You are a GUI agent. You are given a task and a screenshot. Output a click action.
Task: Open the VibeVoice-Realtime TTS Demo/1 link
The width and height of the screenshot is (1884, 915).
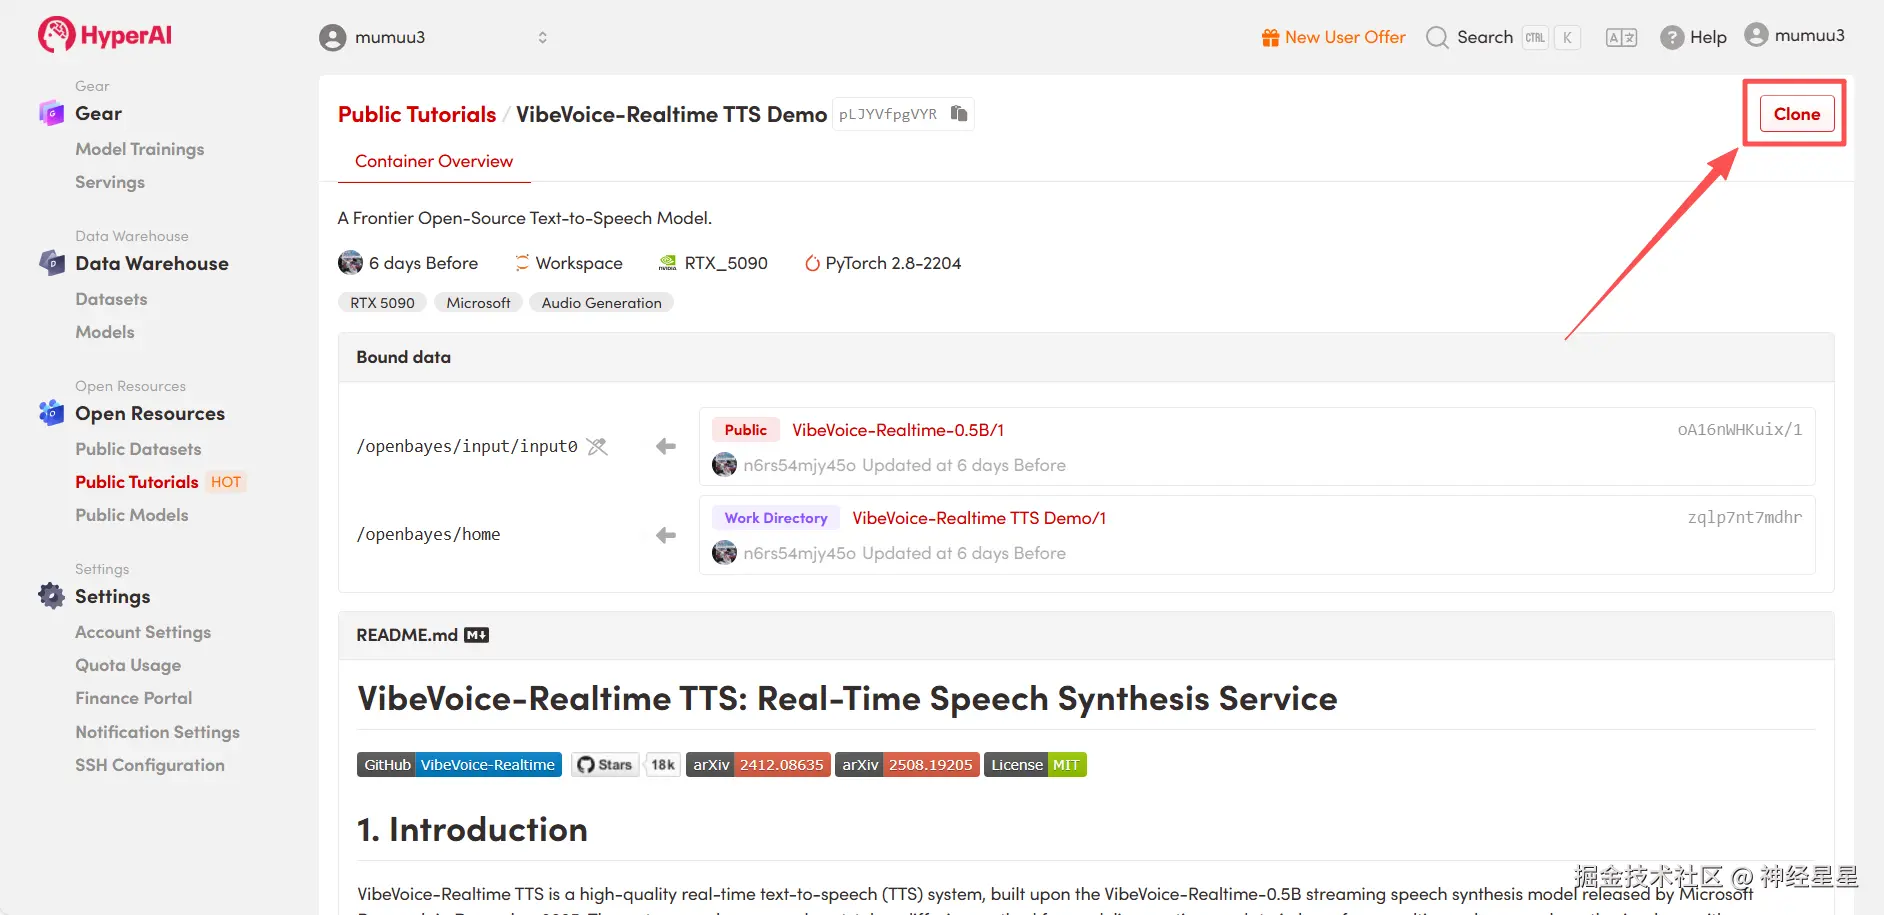pos(979,518)
